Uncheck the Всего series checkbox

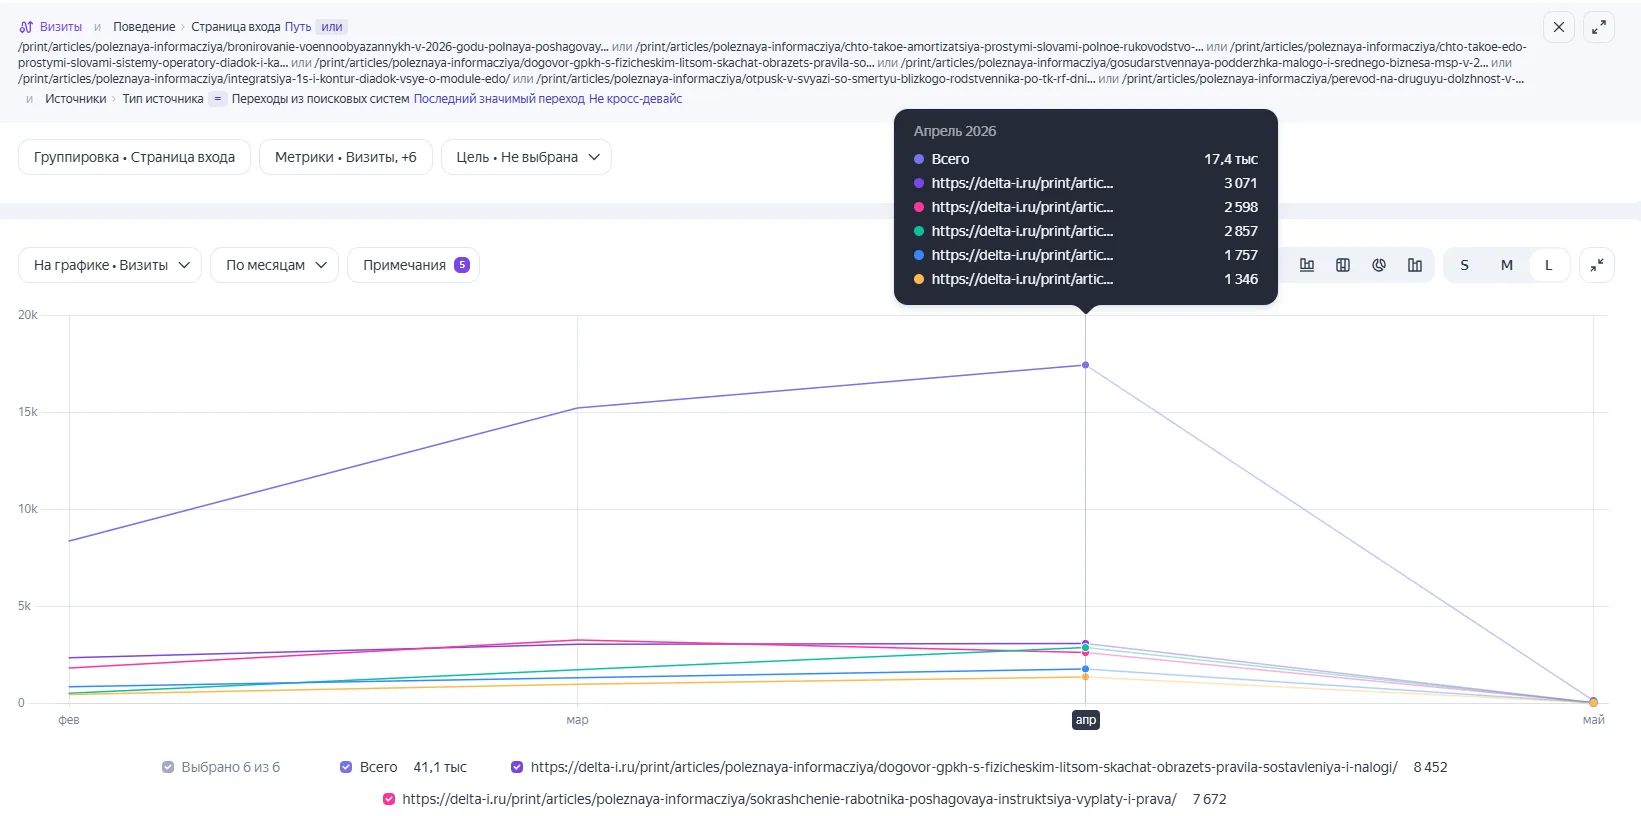[x=346, y=767]
